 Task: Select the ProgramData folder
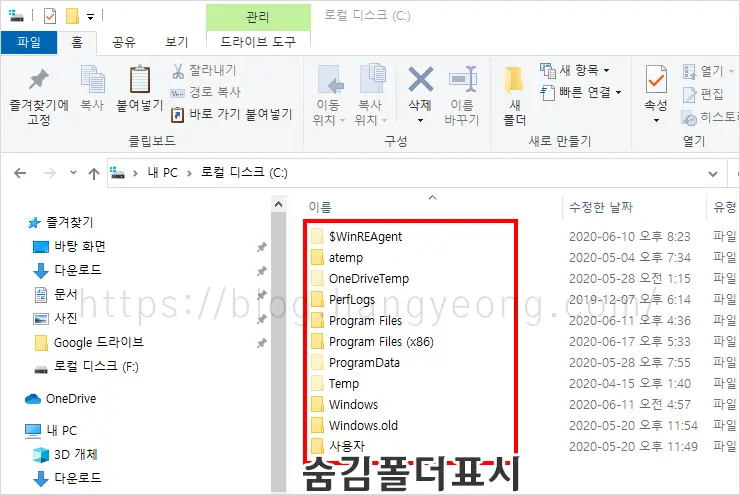[x=355, y=362]
